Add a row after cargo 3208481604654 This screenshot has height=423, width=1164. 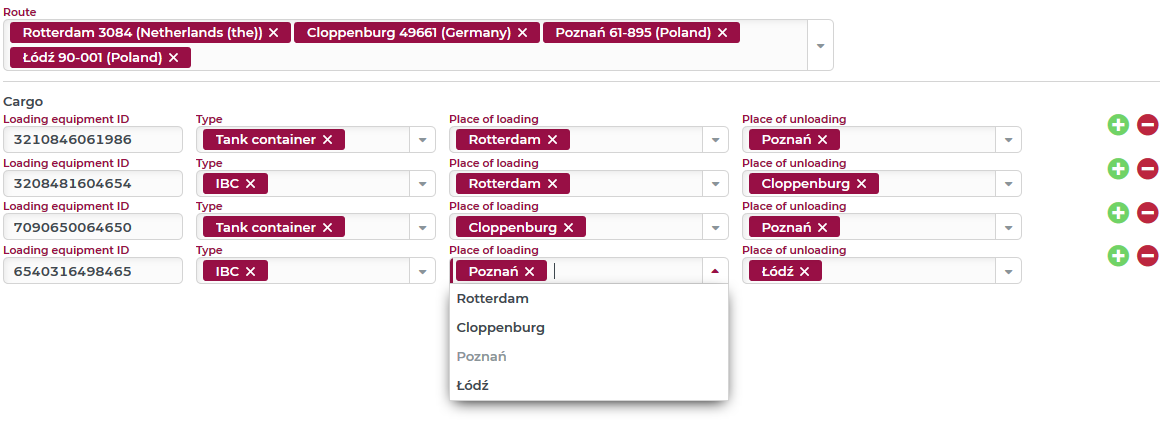pos(1118,169)
